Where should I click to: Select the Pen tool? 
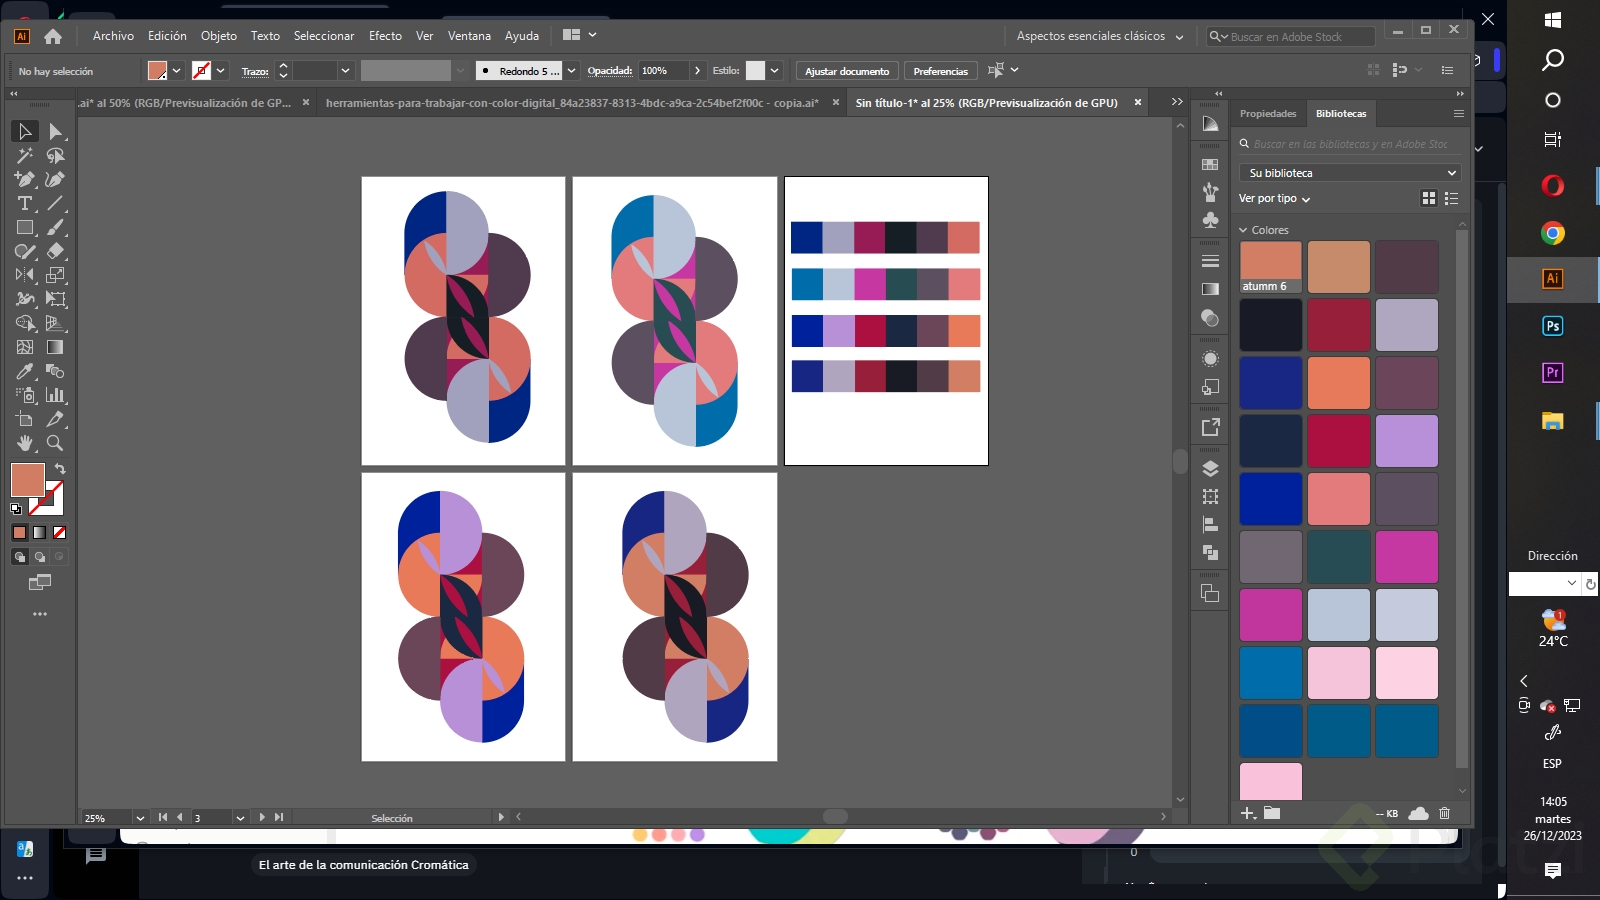(x=25, y=179)
